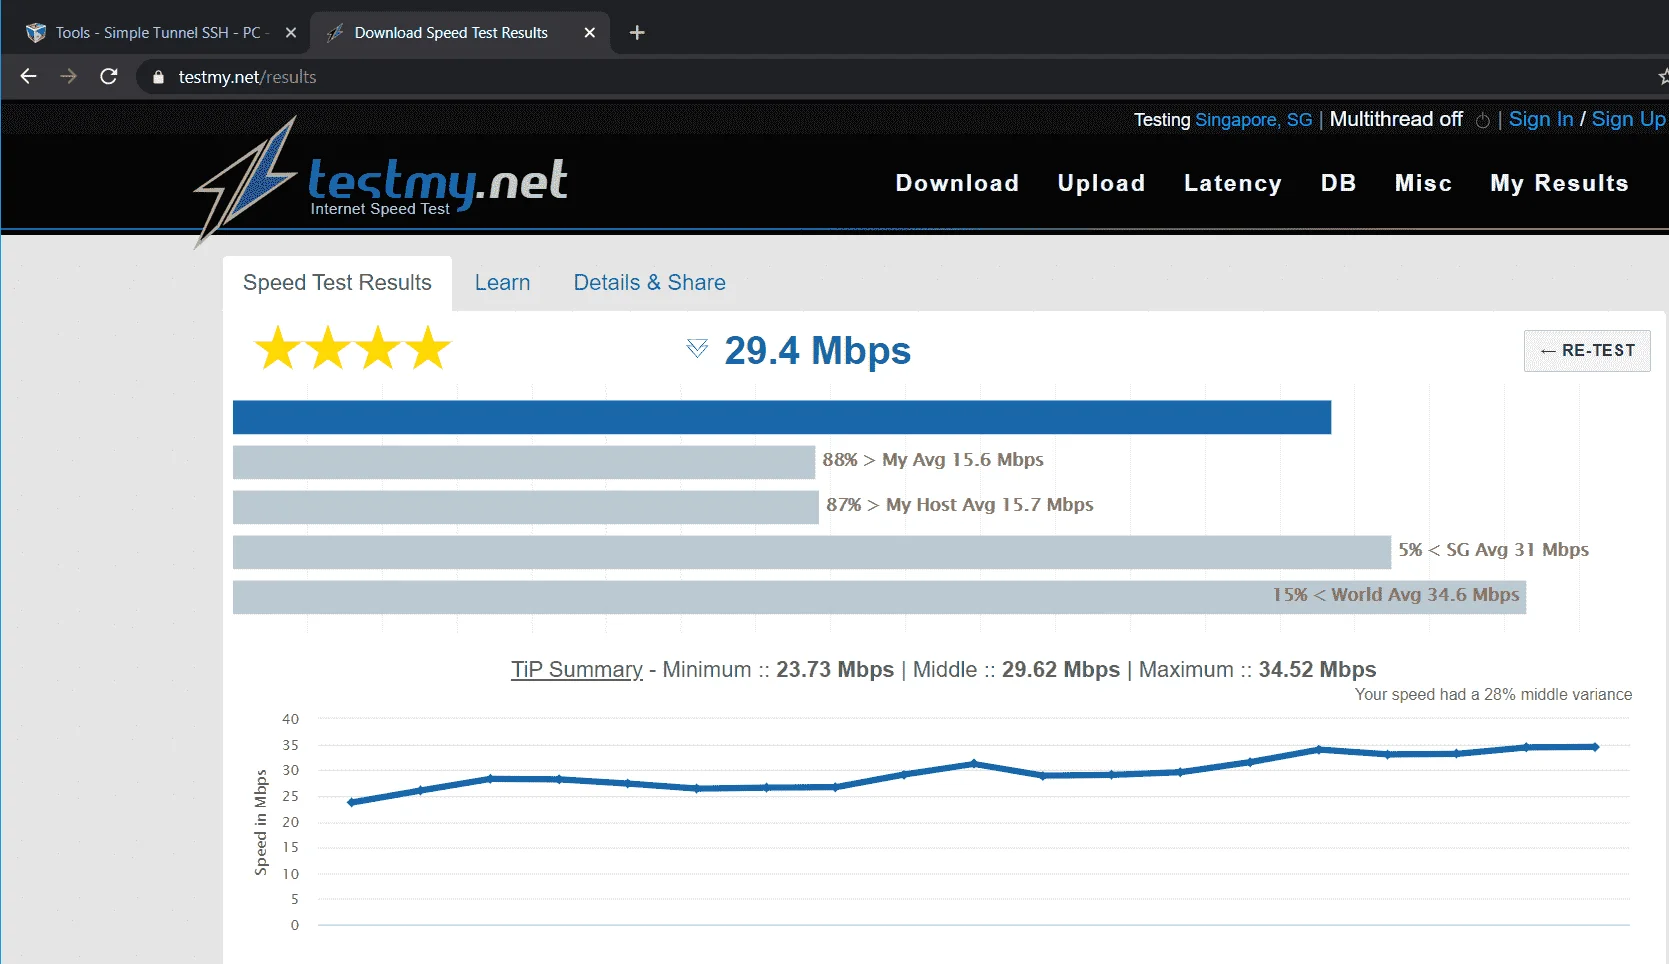
Task: Open My Results menu
Action: (1559, 183)
